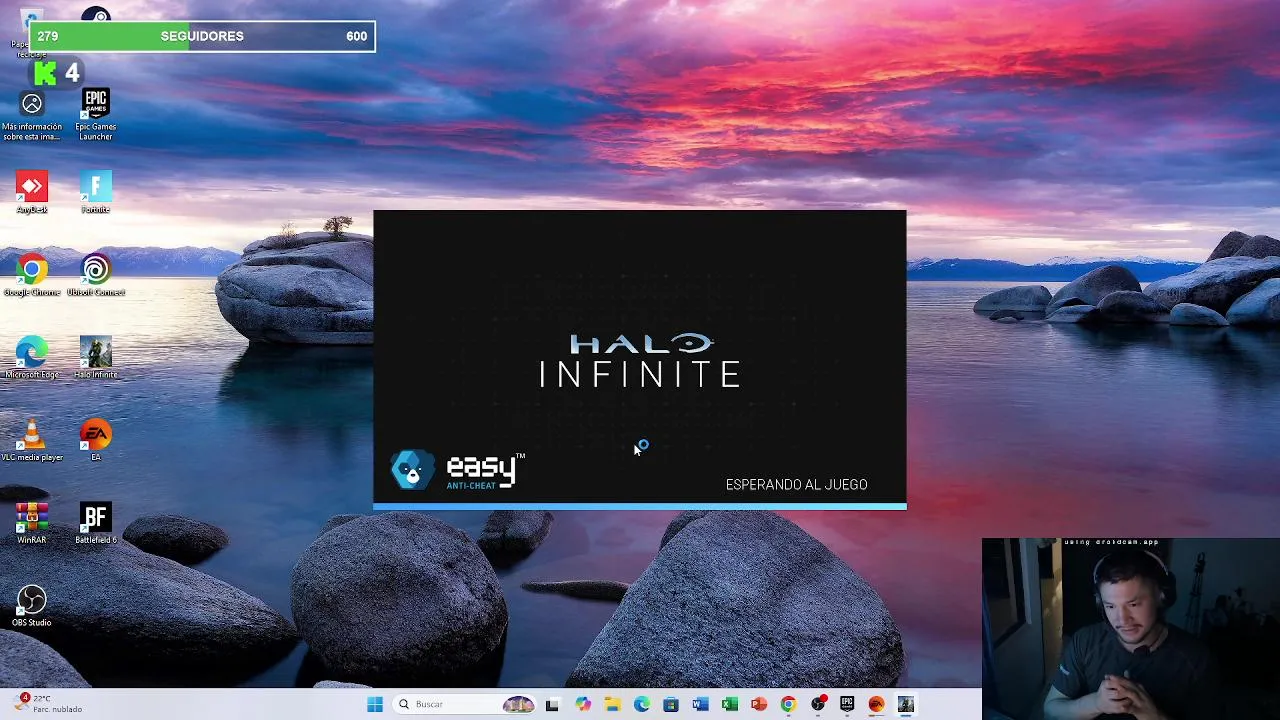Select the Ubisoft Connect desktop shortcut

(x=96, y=275)
